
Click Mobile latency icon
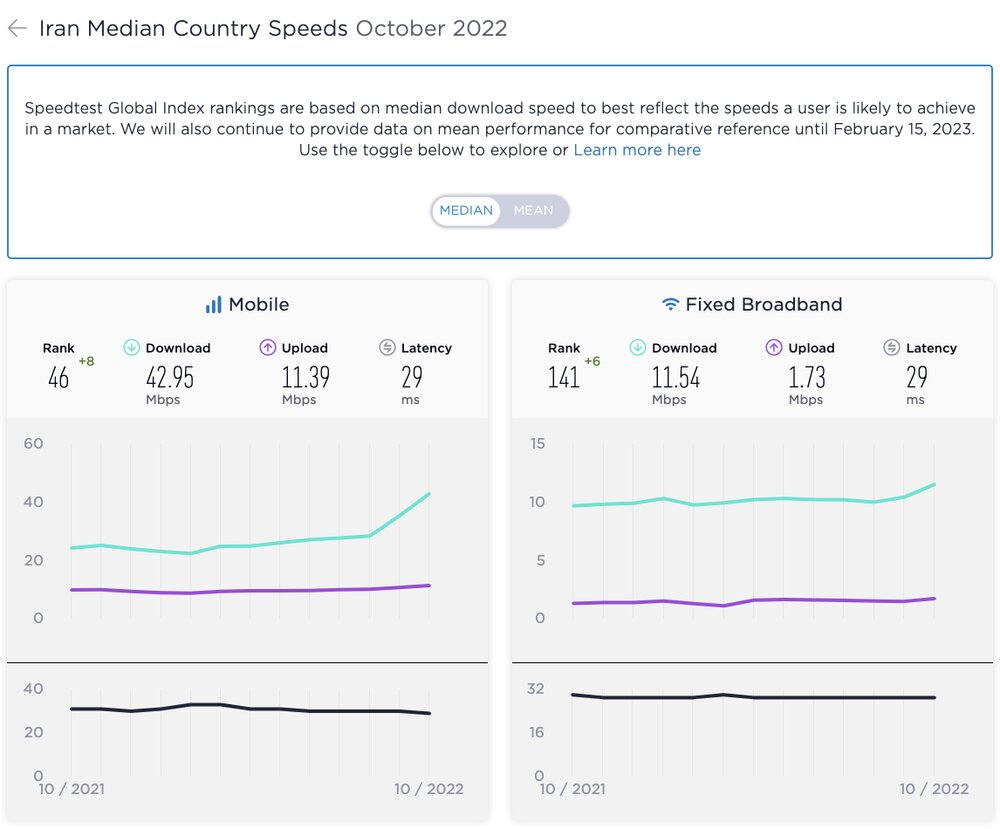(x=387, y=348)
